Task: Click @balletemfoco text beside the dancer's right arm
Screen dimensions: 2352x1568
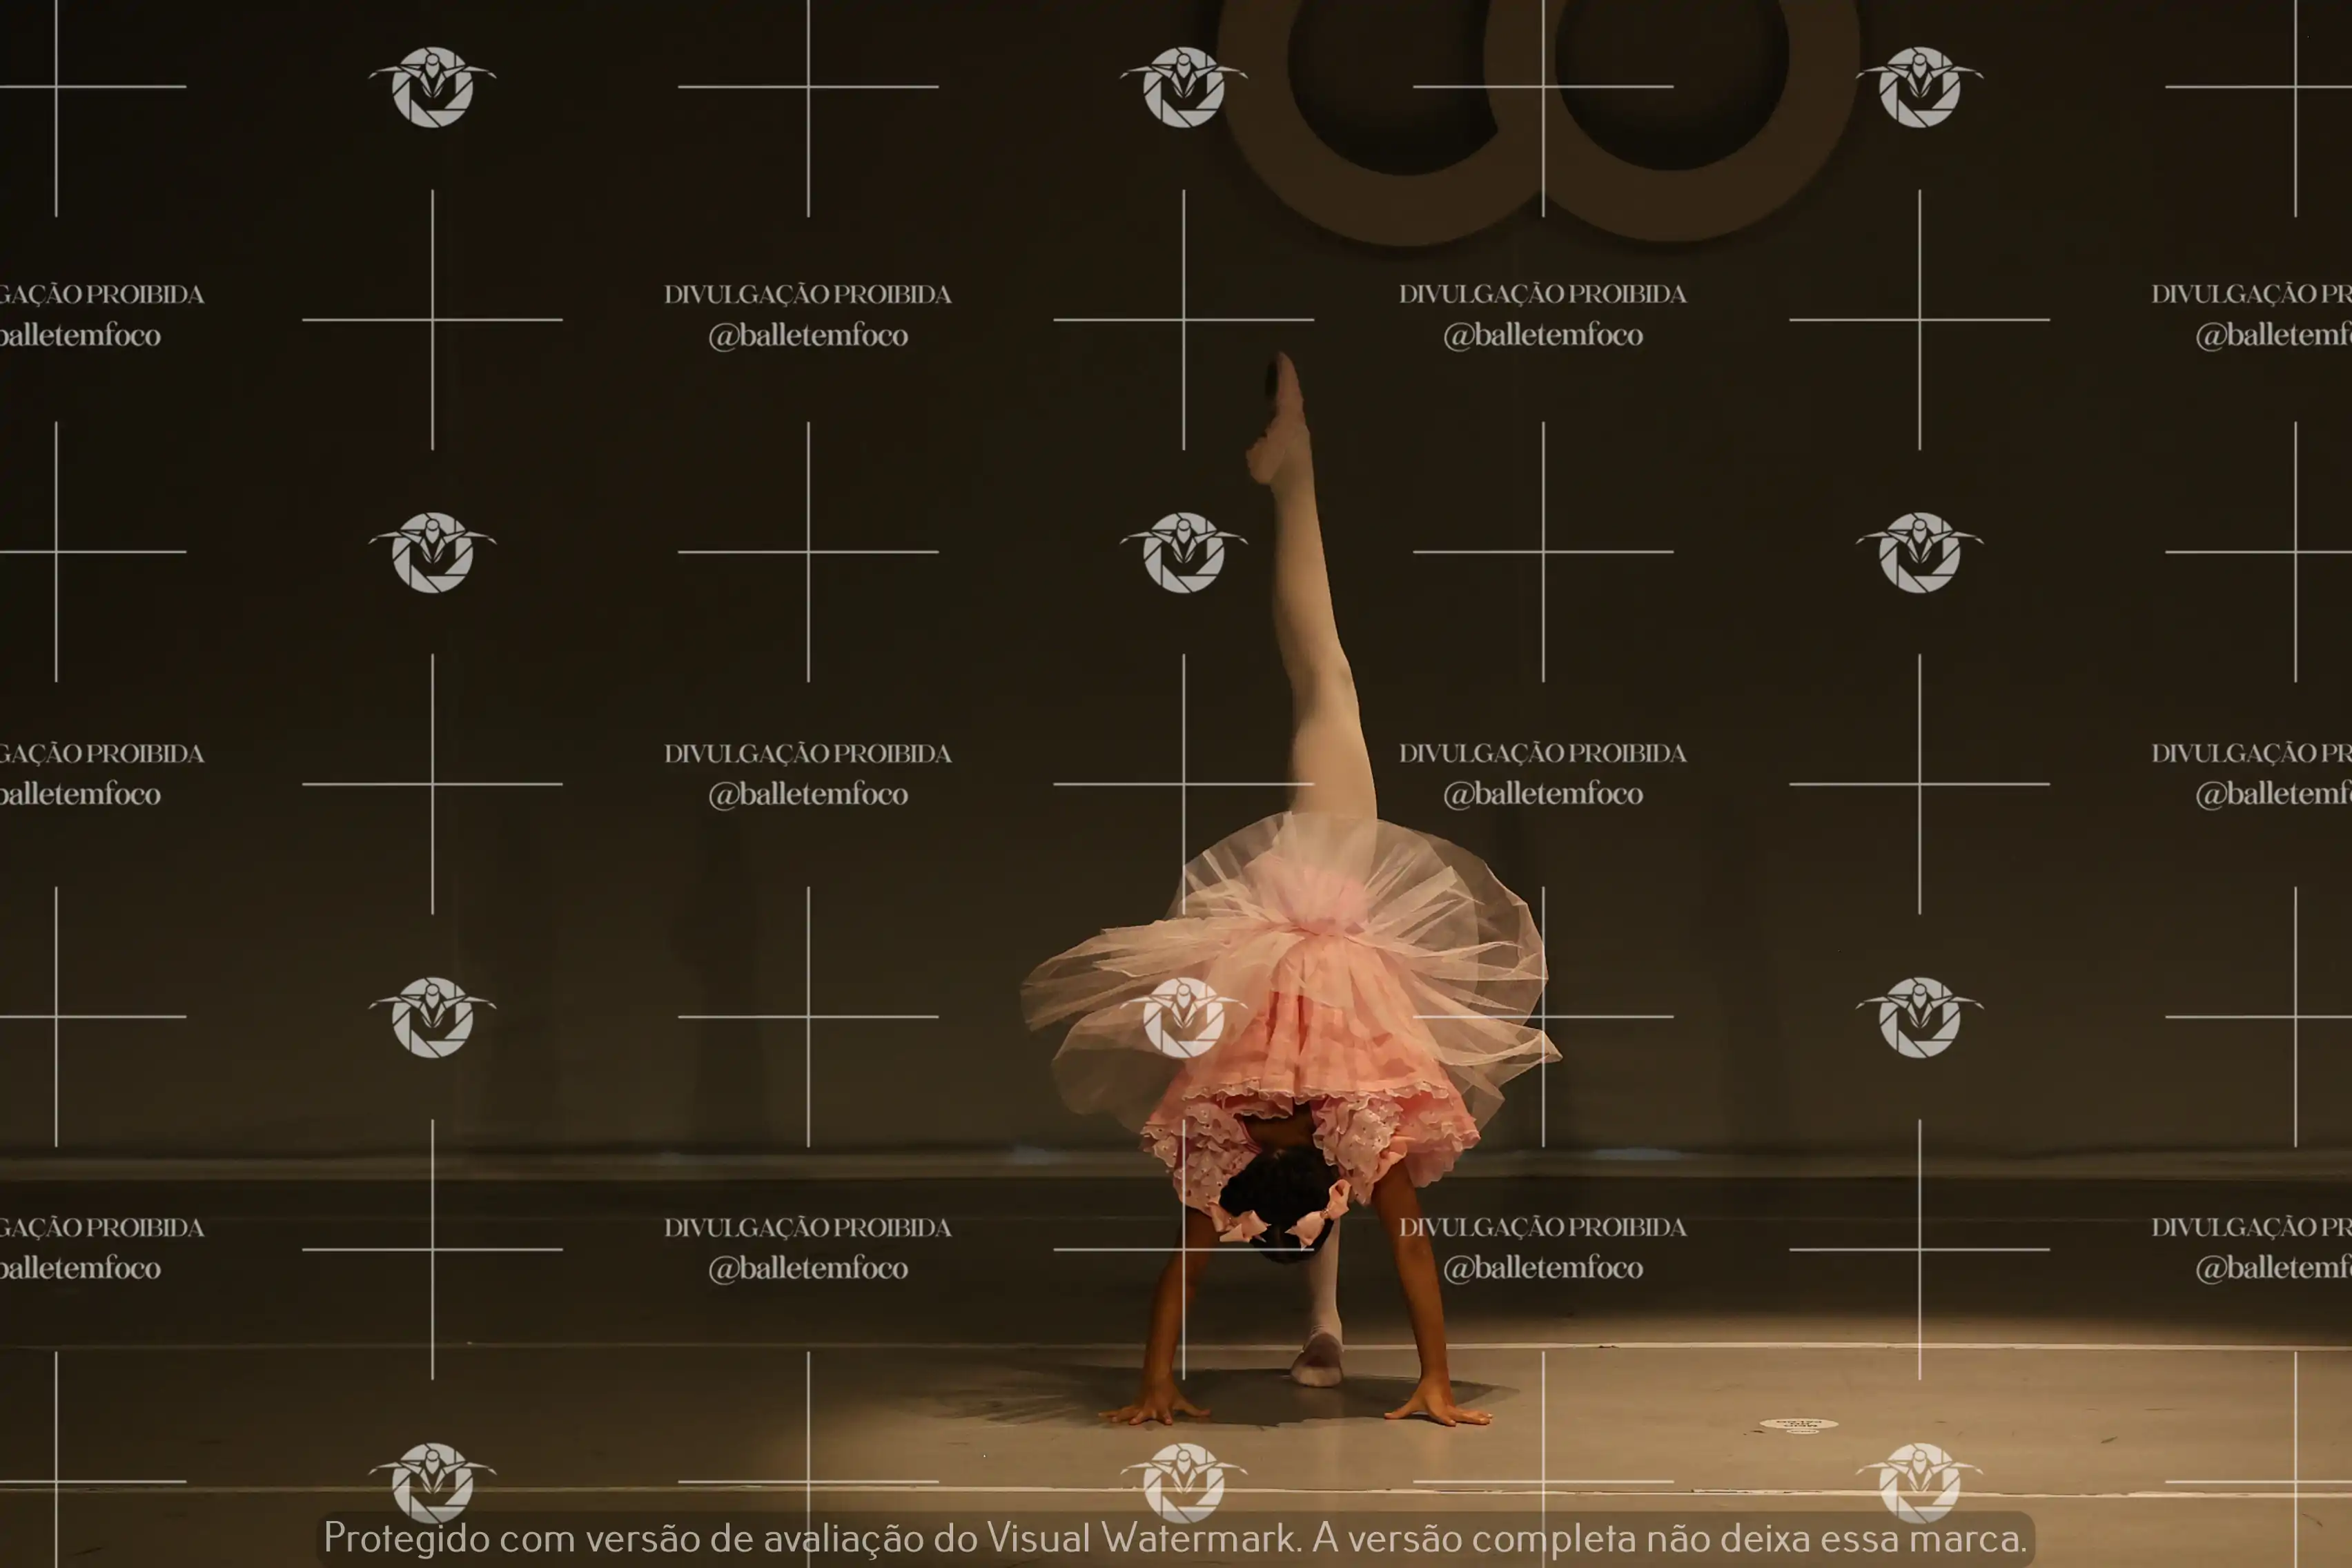Action: [x=1542, y=1268]
